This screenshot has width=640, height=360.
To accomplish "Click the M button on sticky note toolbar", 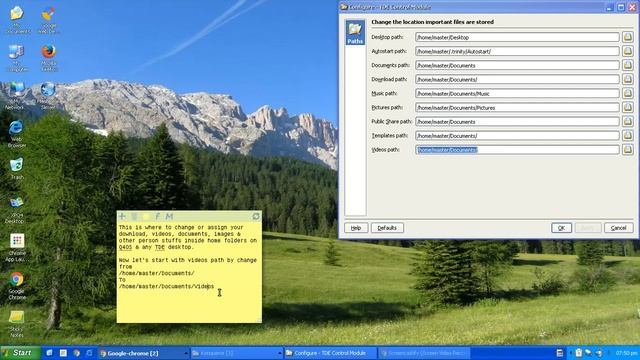I will point(169,216).
